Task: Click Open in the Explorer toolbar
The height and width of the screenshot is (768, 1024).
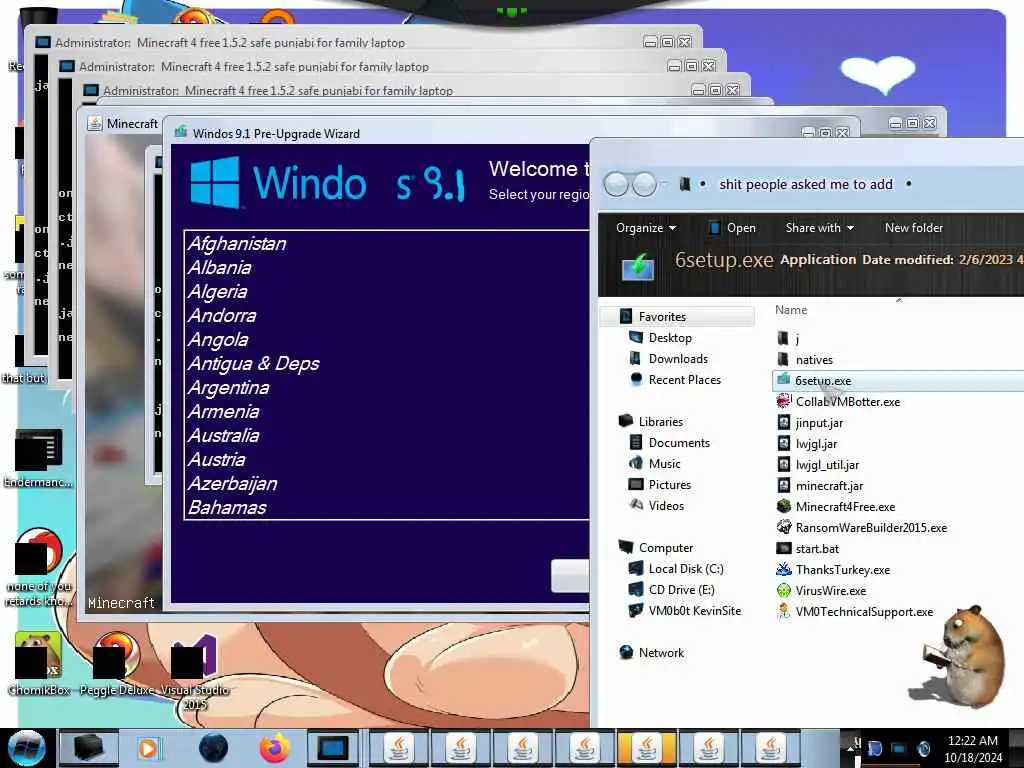Action: pos(732,228)
